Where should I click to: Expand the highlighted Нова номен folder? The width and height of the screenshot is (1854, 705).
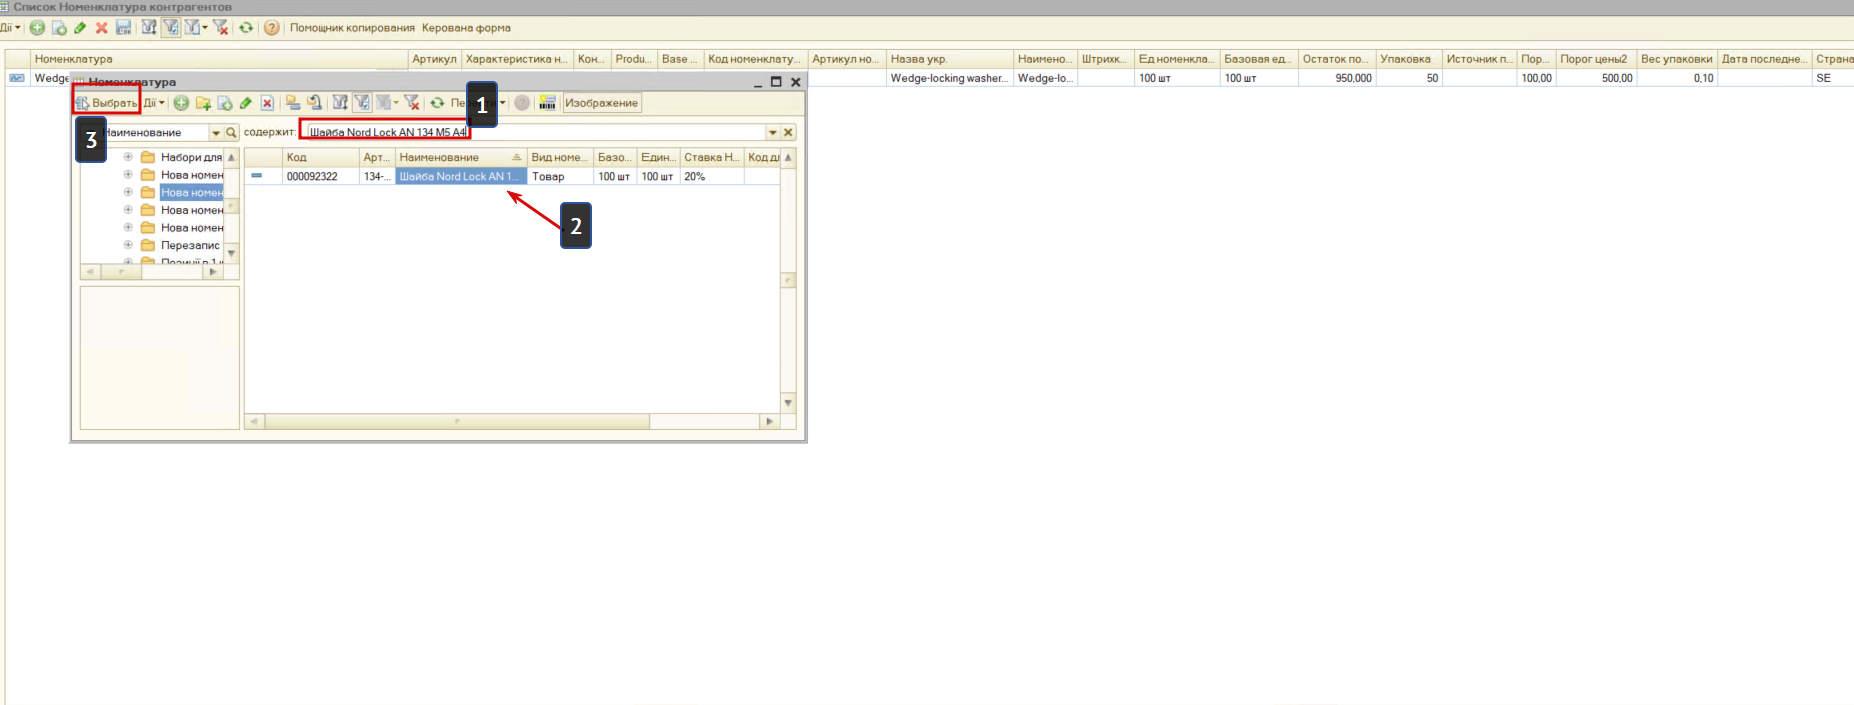(x=128, y=192)
